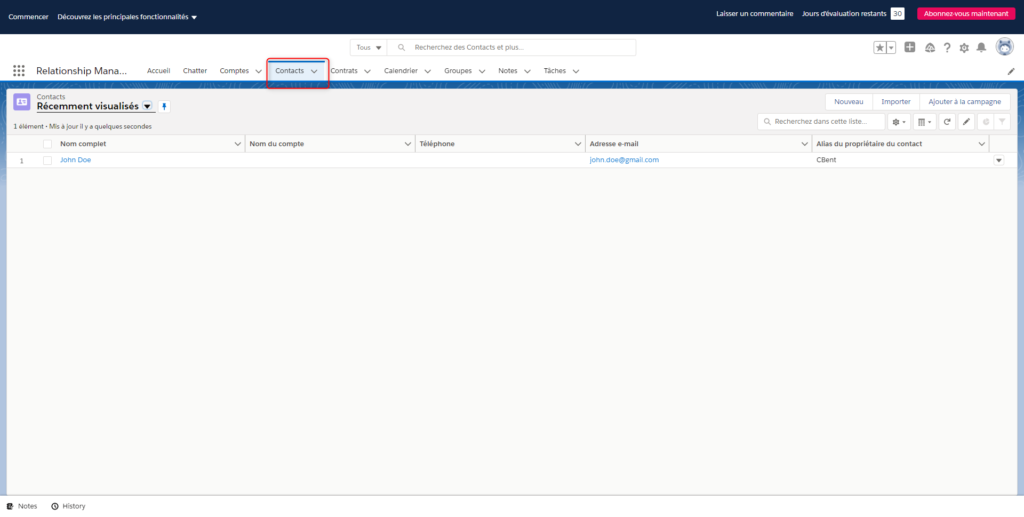
Task: Open the global actions plus icon
Action: tap(910, 47)
